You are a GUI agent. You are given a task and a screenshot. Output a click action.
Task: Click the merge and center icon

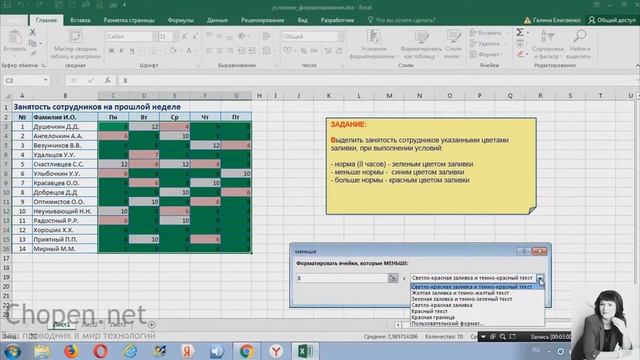[267, 51]
